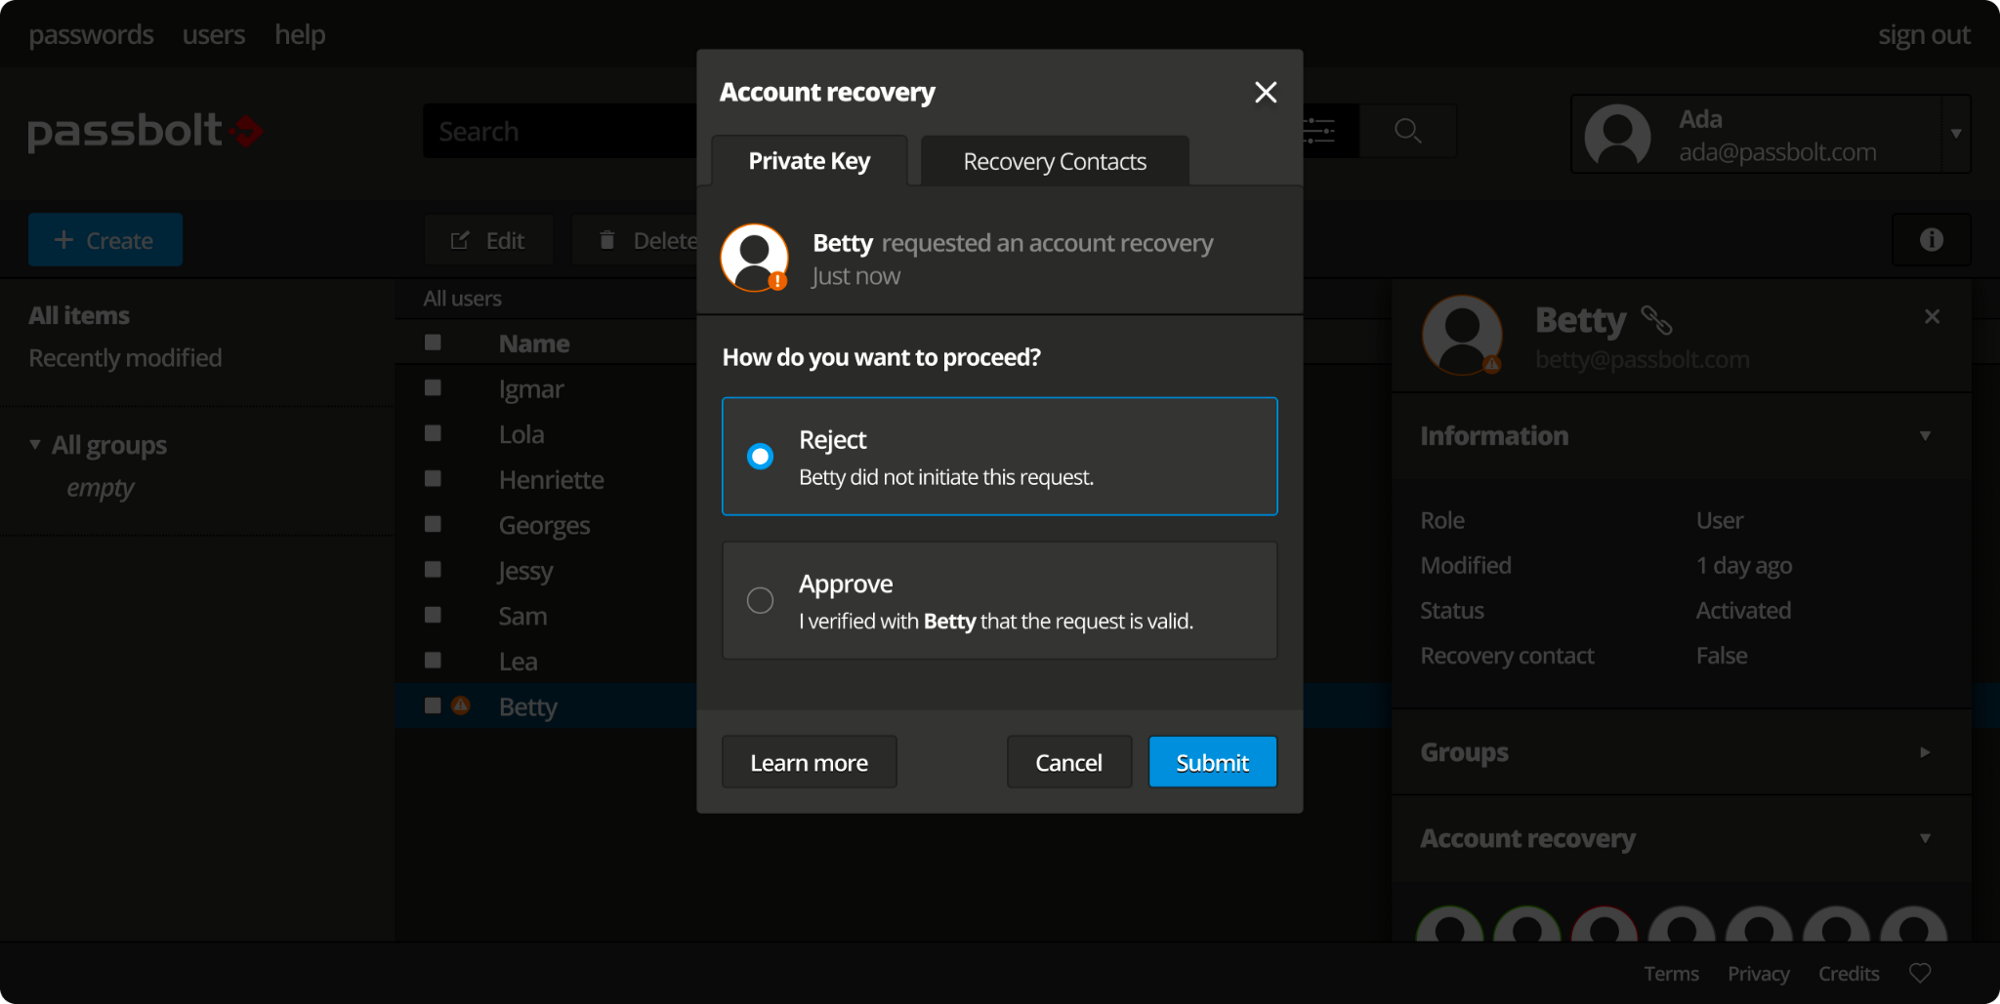Viewport: 2000px width, 1004px height.
Task: Click the betty@passbolt.com email text
Action: (1642, 360)
